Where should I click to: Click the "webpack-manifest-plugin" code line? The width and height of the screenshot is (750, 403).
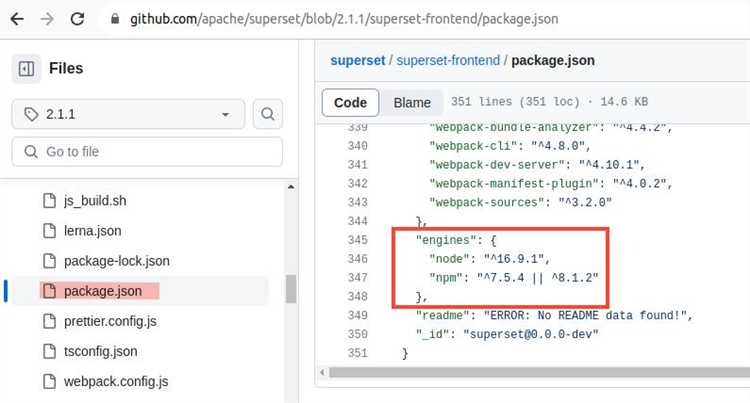point(551,184)
